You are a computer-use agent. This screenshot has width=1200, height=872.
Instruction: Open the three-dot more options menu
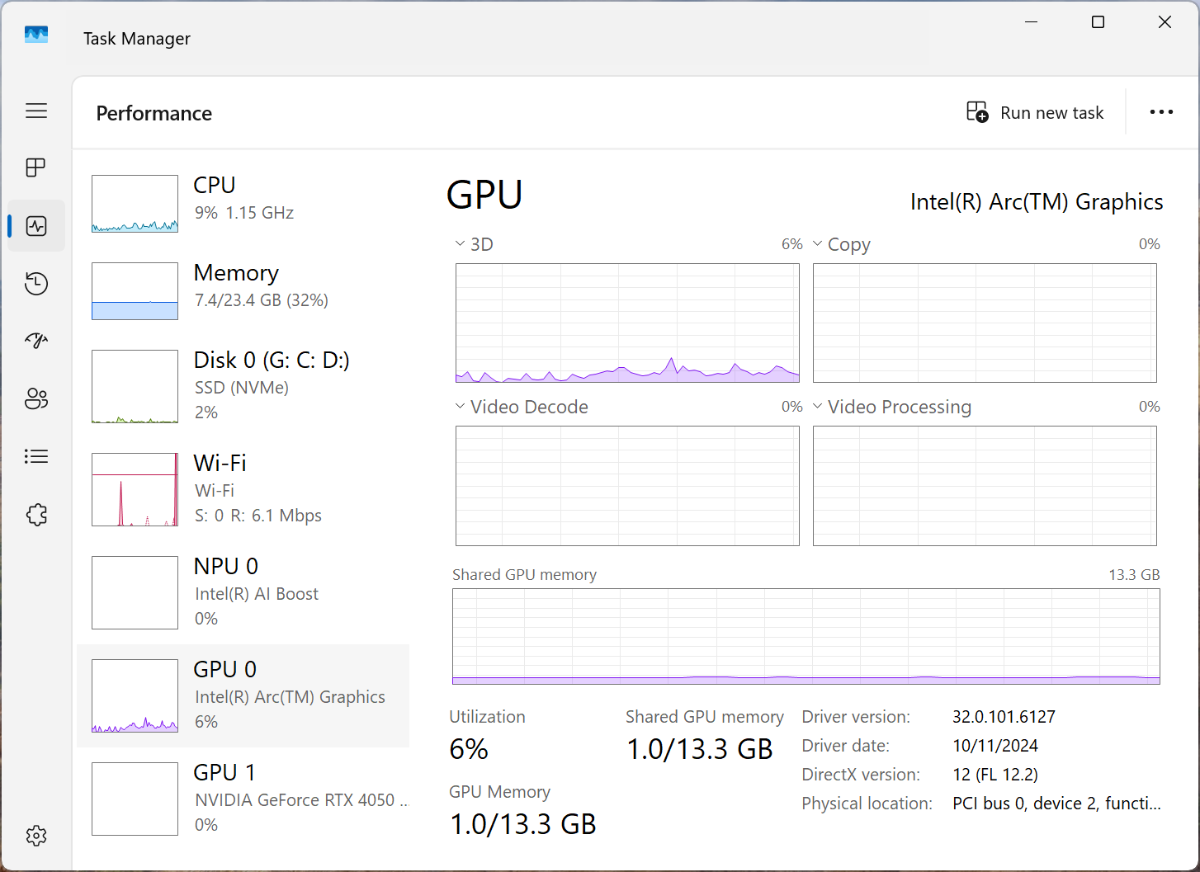(1161, 112)
